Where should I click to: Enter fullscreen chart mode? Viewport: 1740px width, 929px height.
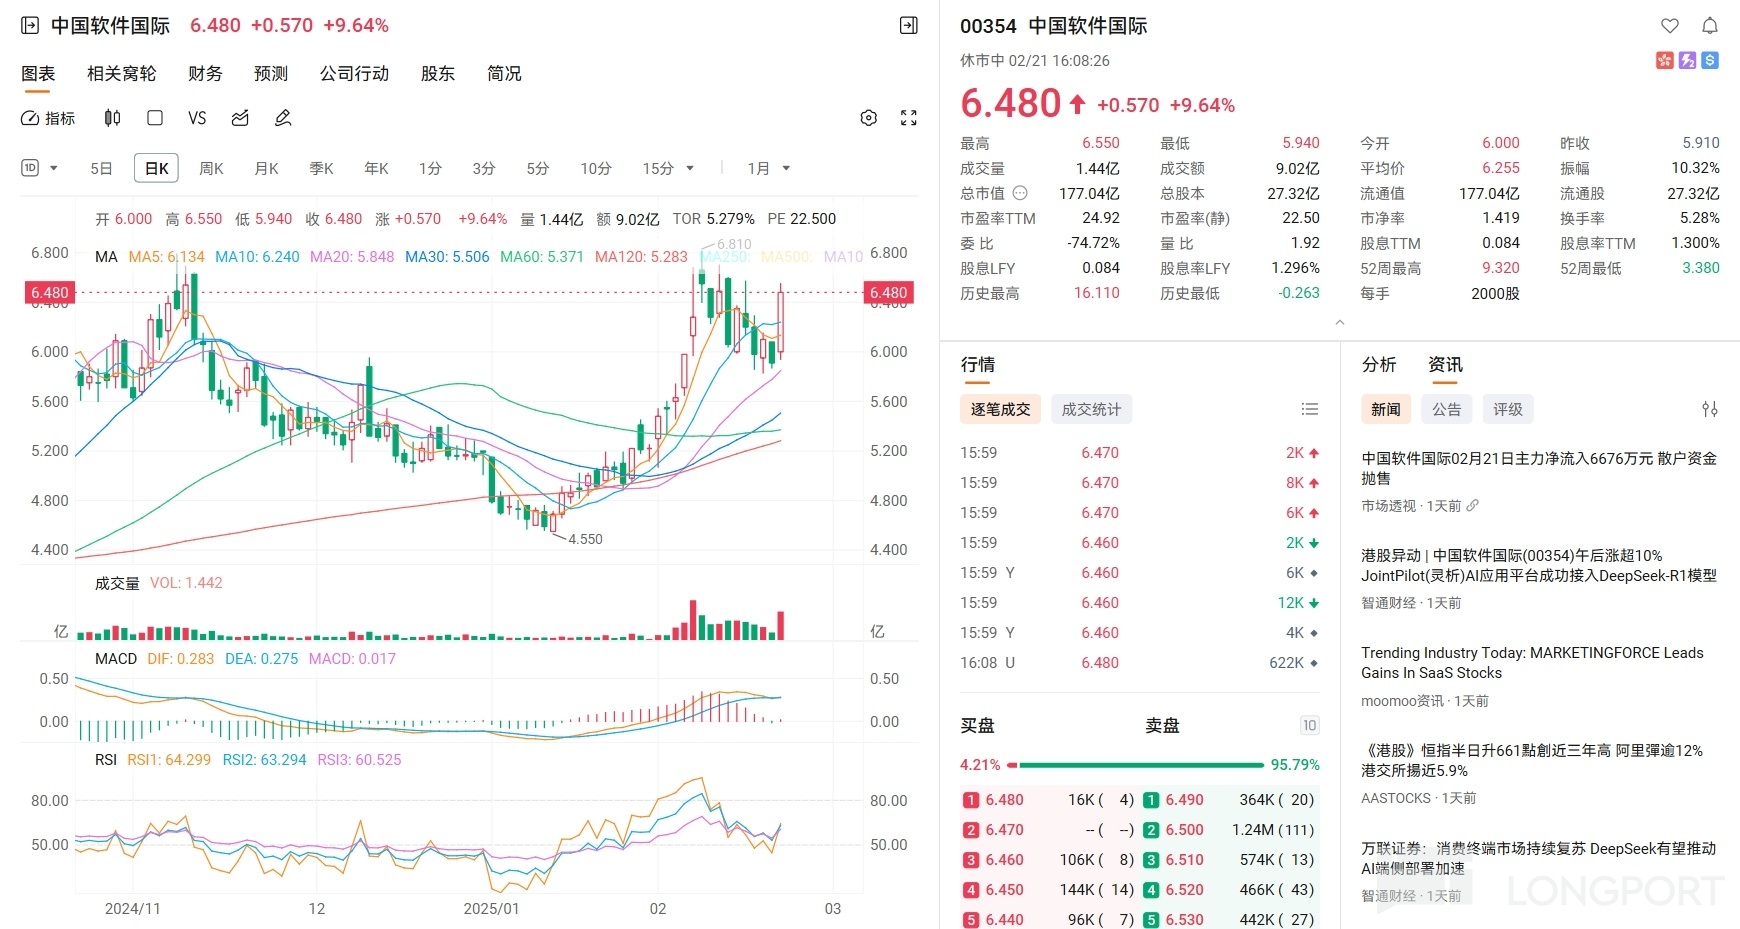click(908, 118)
